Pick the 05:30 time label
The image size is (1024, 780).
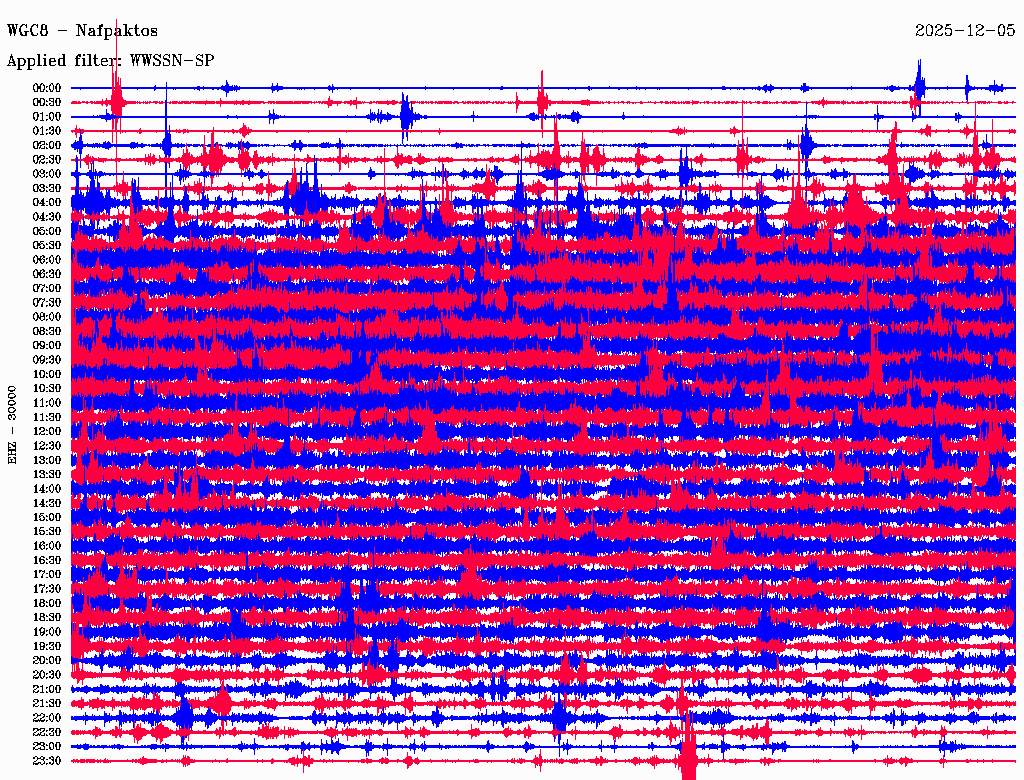[x=47, y=245]
